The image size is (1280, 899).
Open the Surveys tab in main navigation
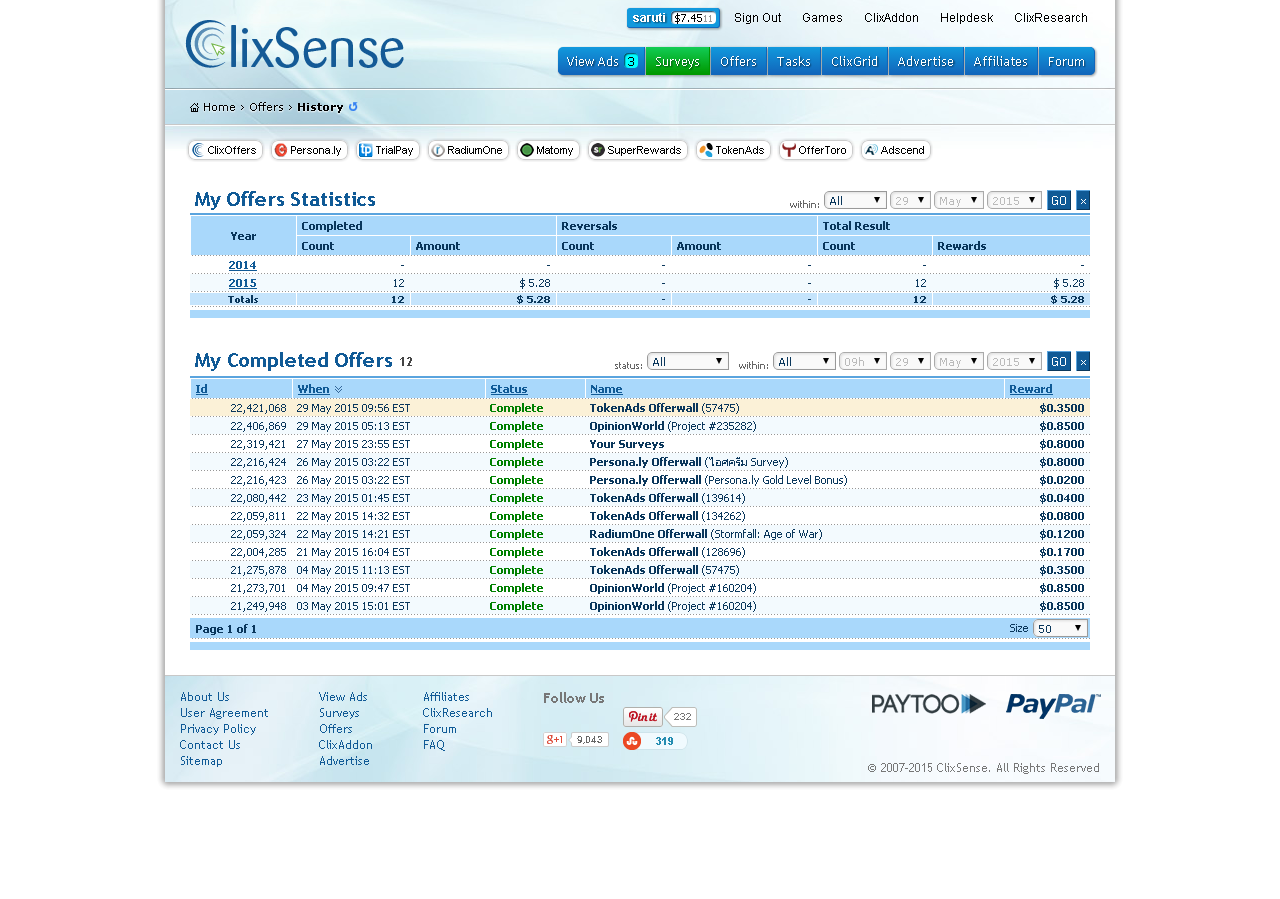pyautogui.click(x=678, y=61)
